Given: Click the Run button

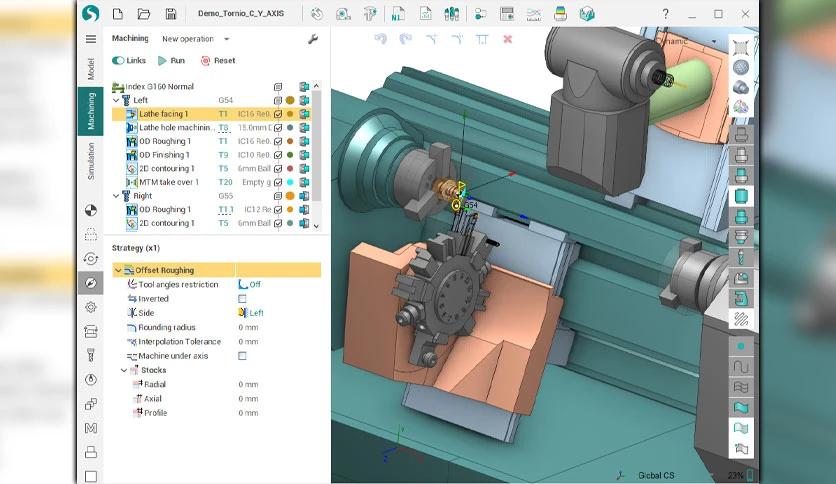Looking at the screenshot, I should 171,61.
